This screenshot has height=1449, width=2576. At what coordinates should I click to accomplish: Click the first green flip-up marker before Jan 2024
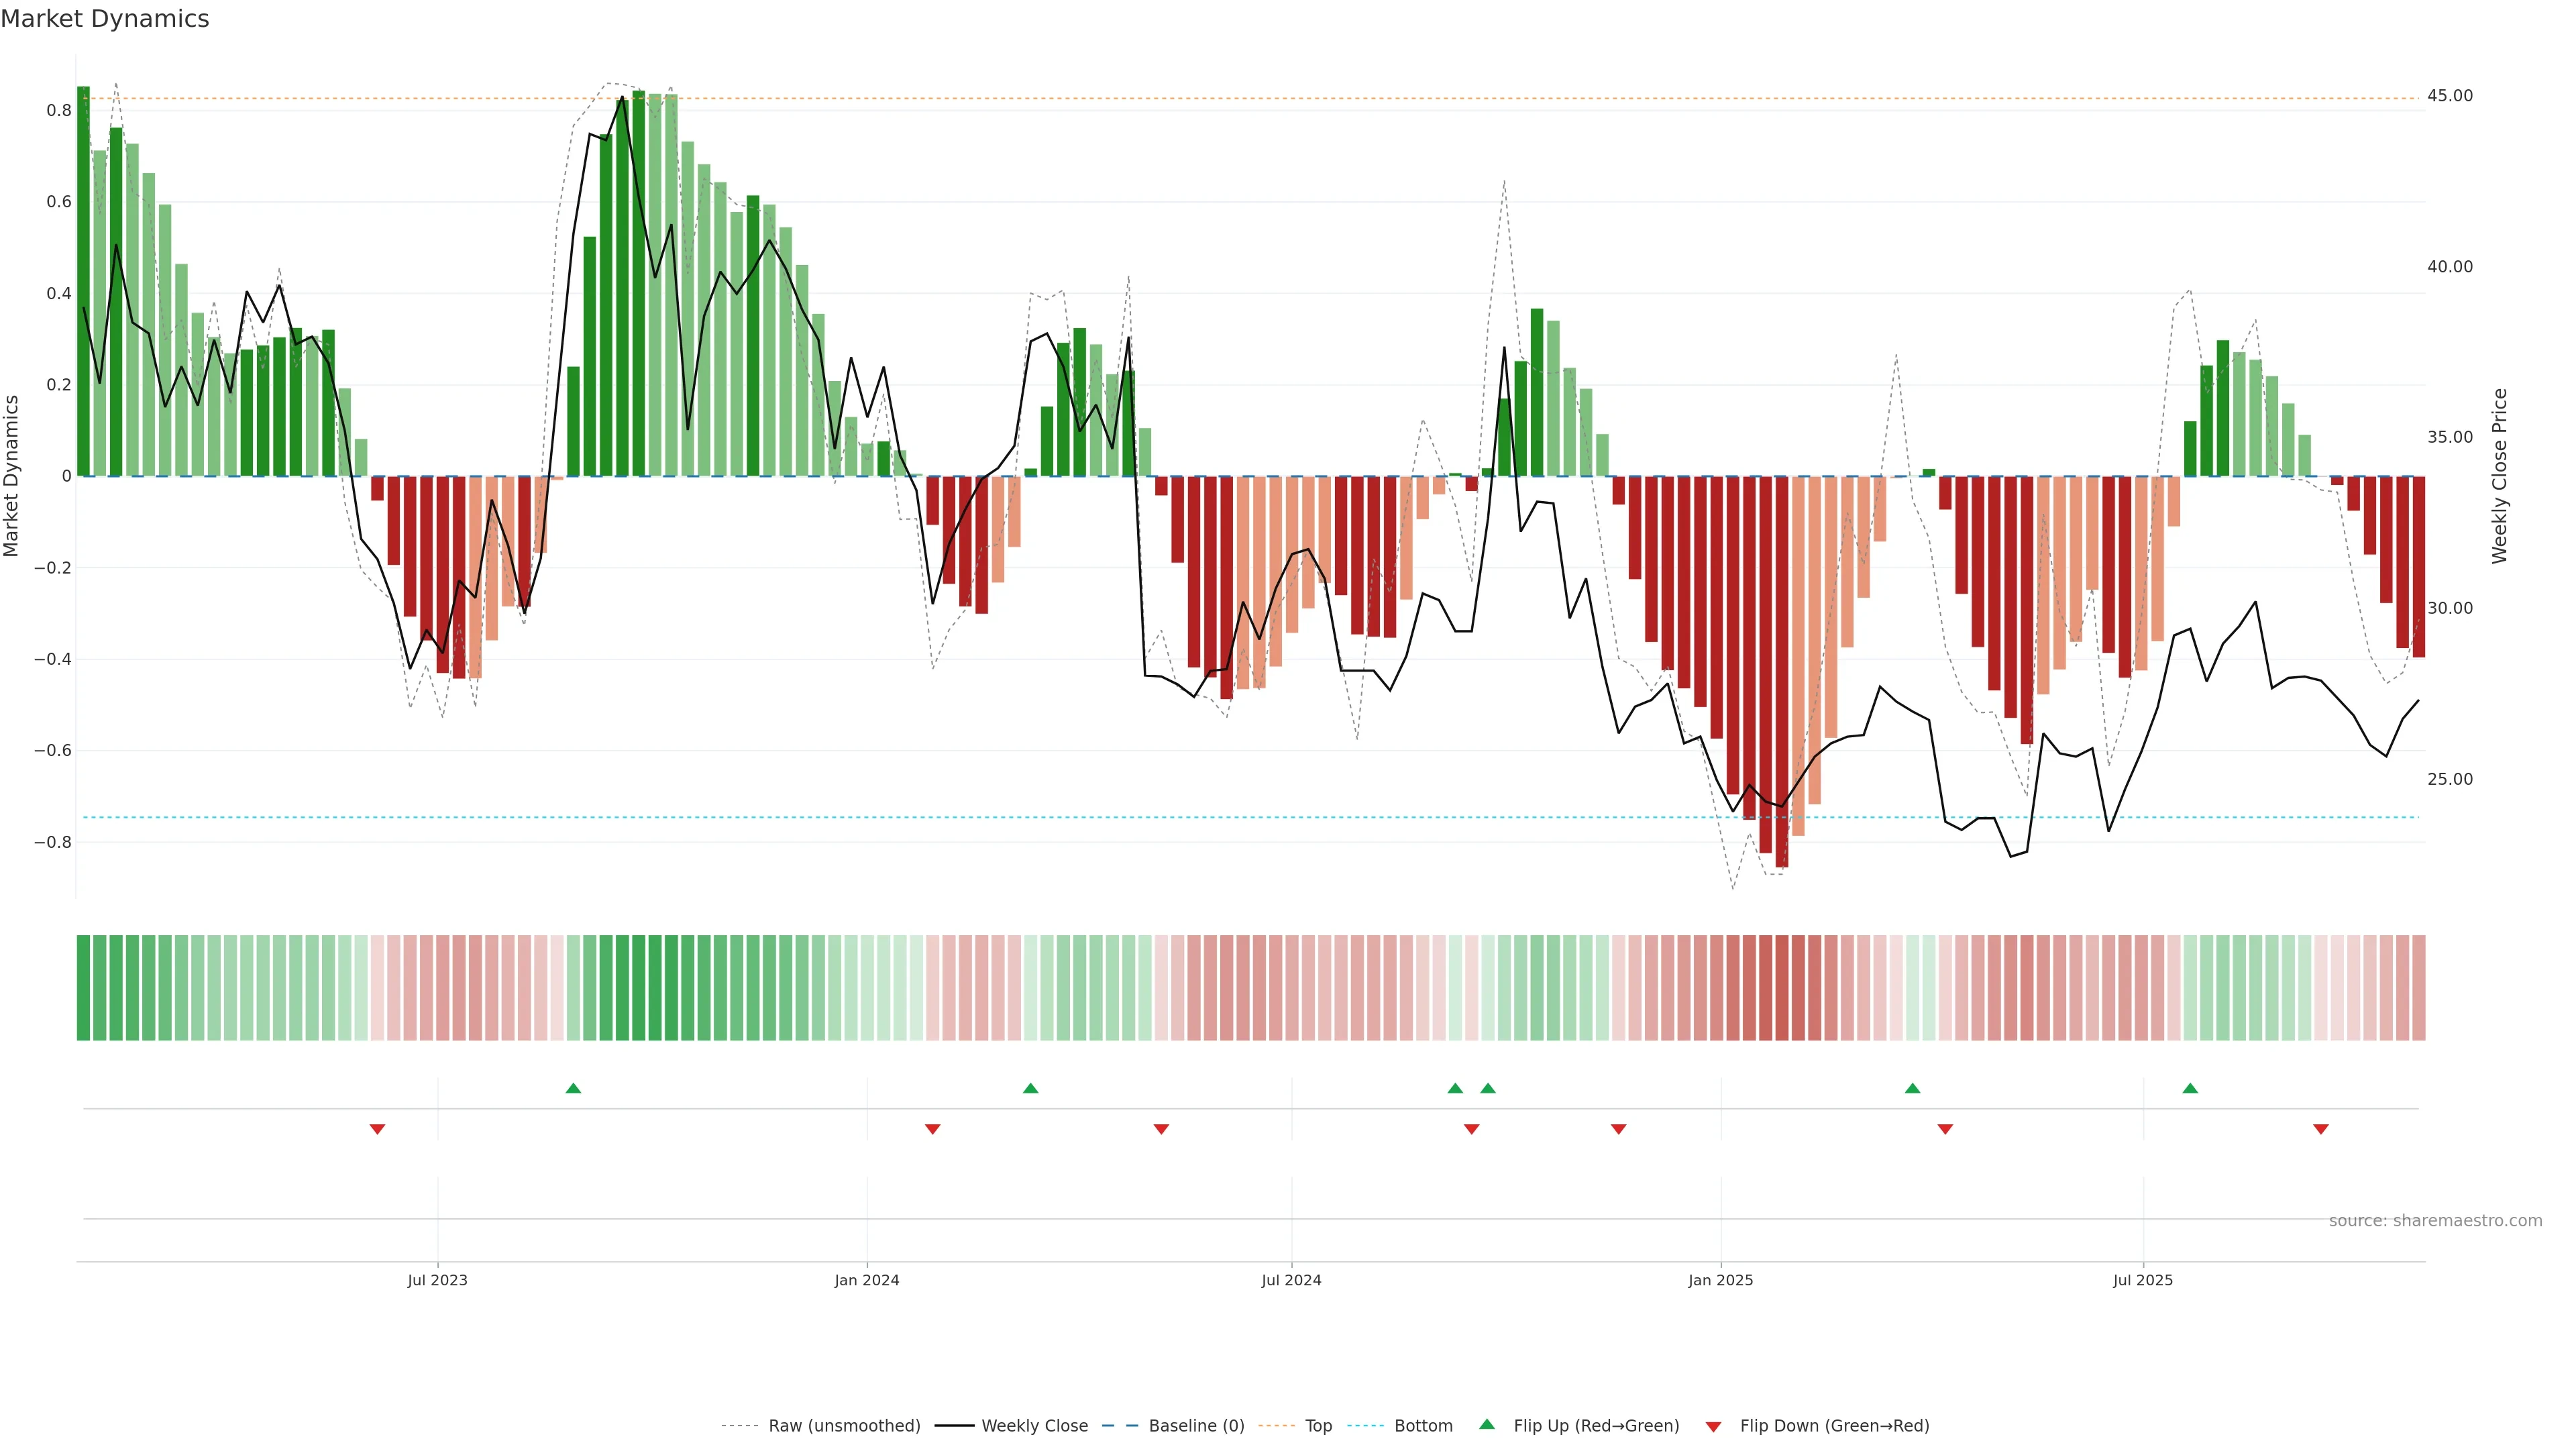tap(573, 1088)
